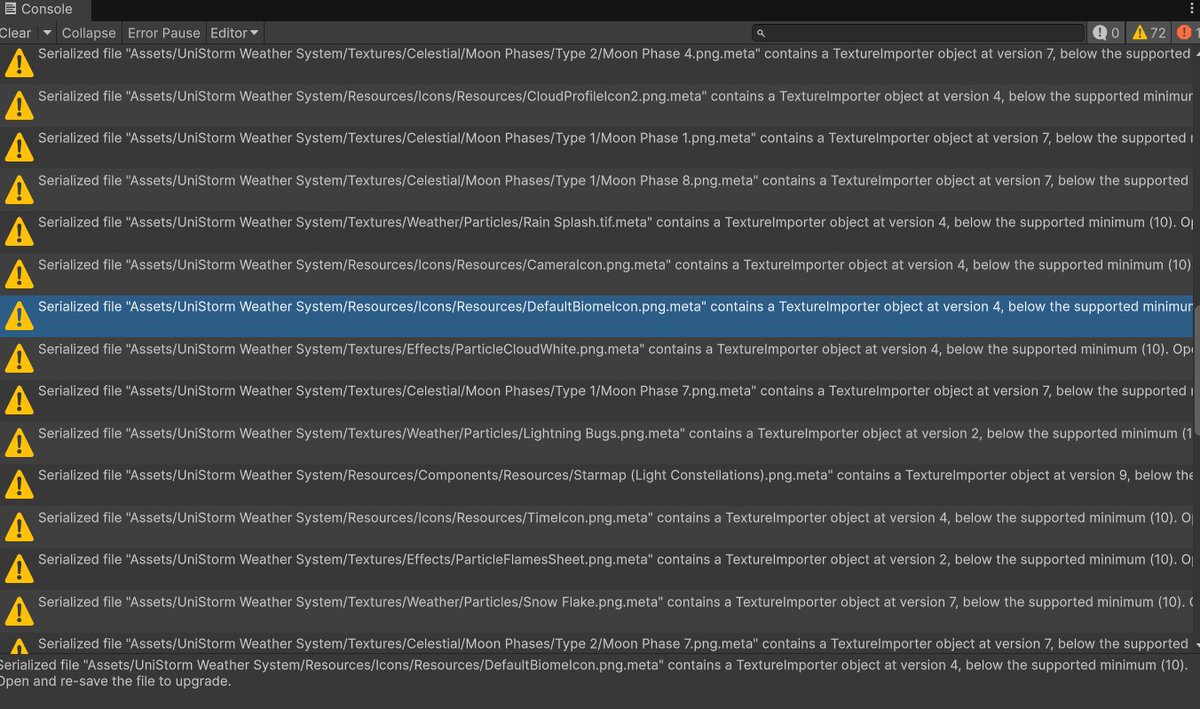1200x709 pixels.
Task: Select Rain Splash.tif.meta warning entry
Action: (x=597, y=232)
